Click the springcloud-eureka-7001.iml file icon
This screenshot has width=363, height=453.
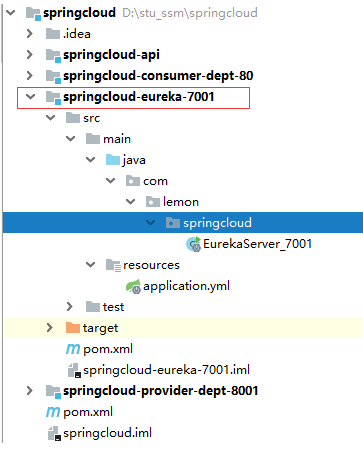[x=74, y=370]
